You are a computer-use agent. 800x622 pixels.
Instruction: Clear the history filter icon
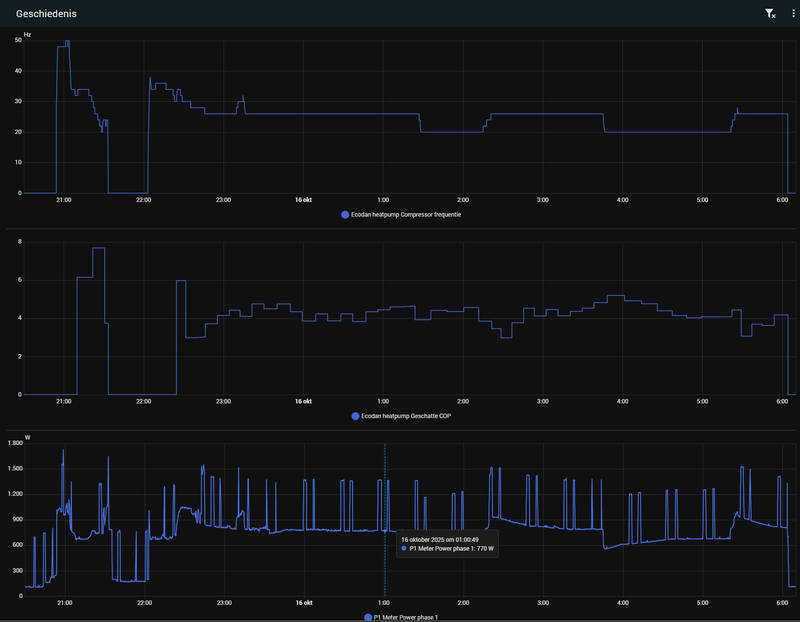point(770,14)
